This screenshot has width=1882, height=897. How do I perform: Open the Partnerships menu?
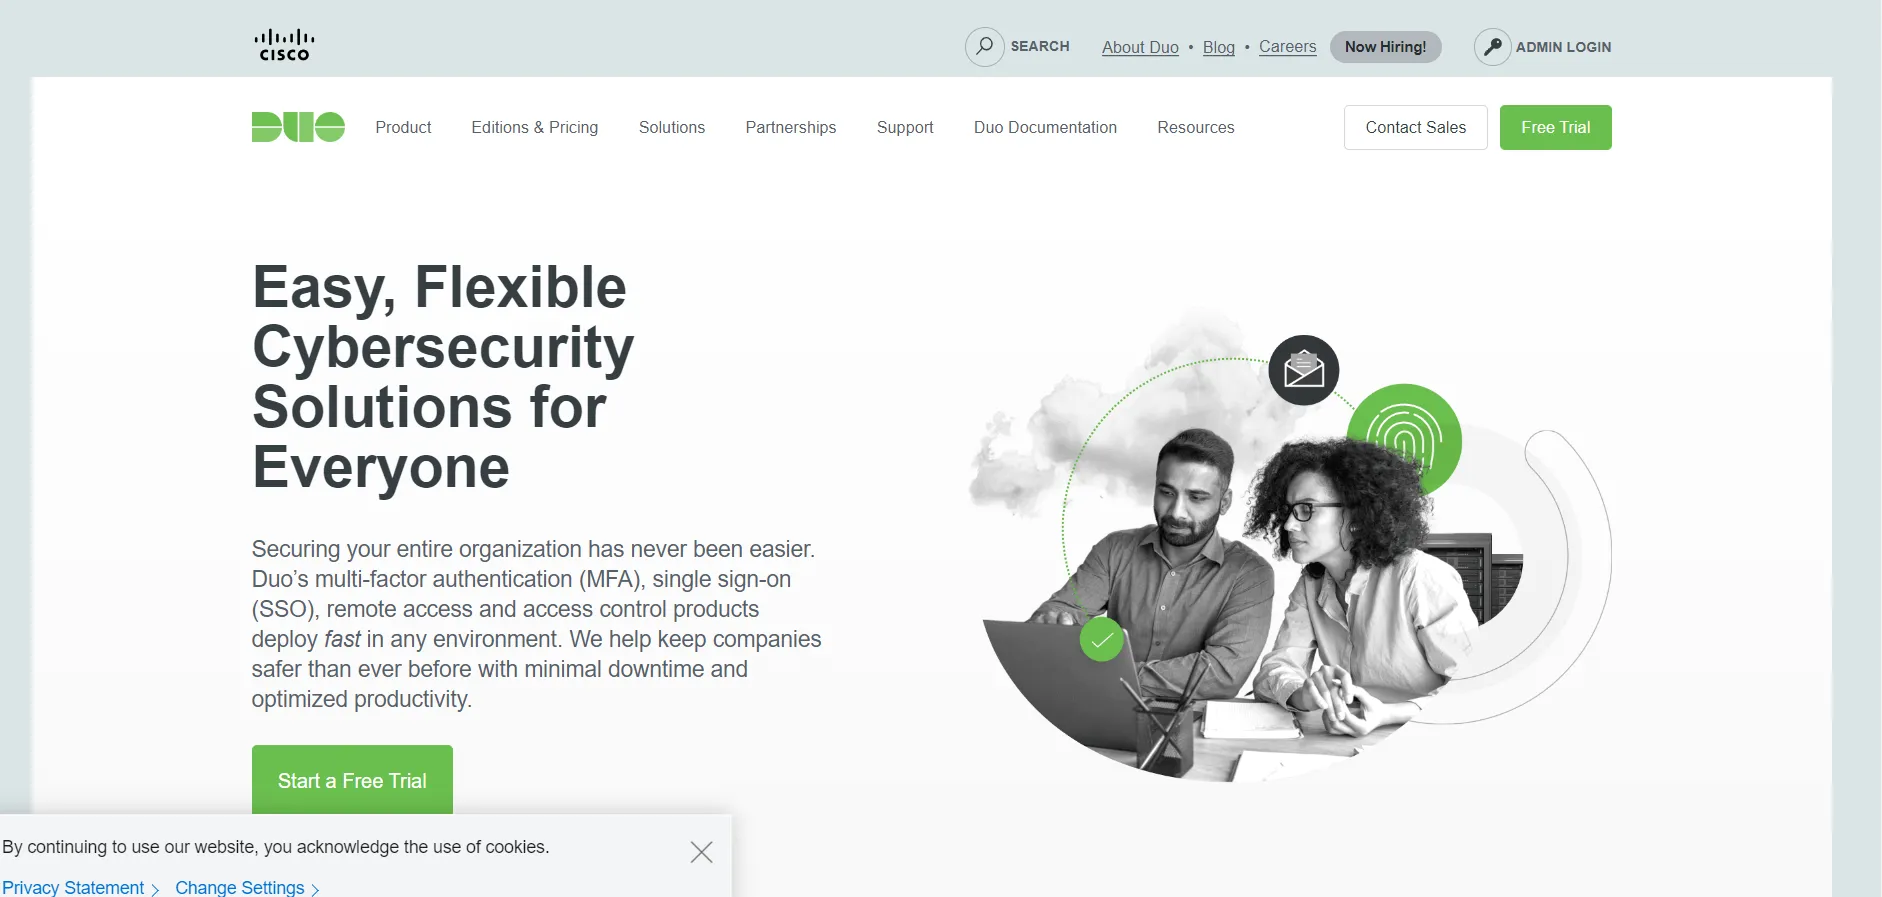(x=791, y=127)
